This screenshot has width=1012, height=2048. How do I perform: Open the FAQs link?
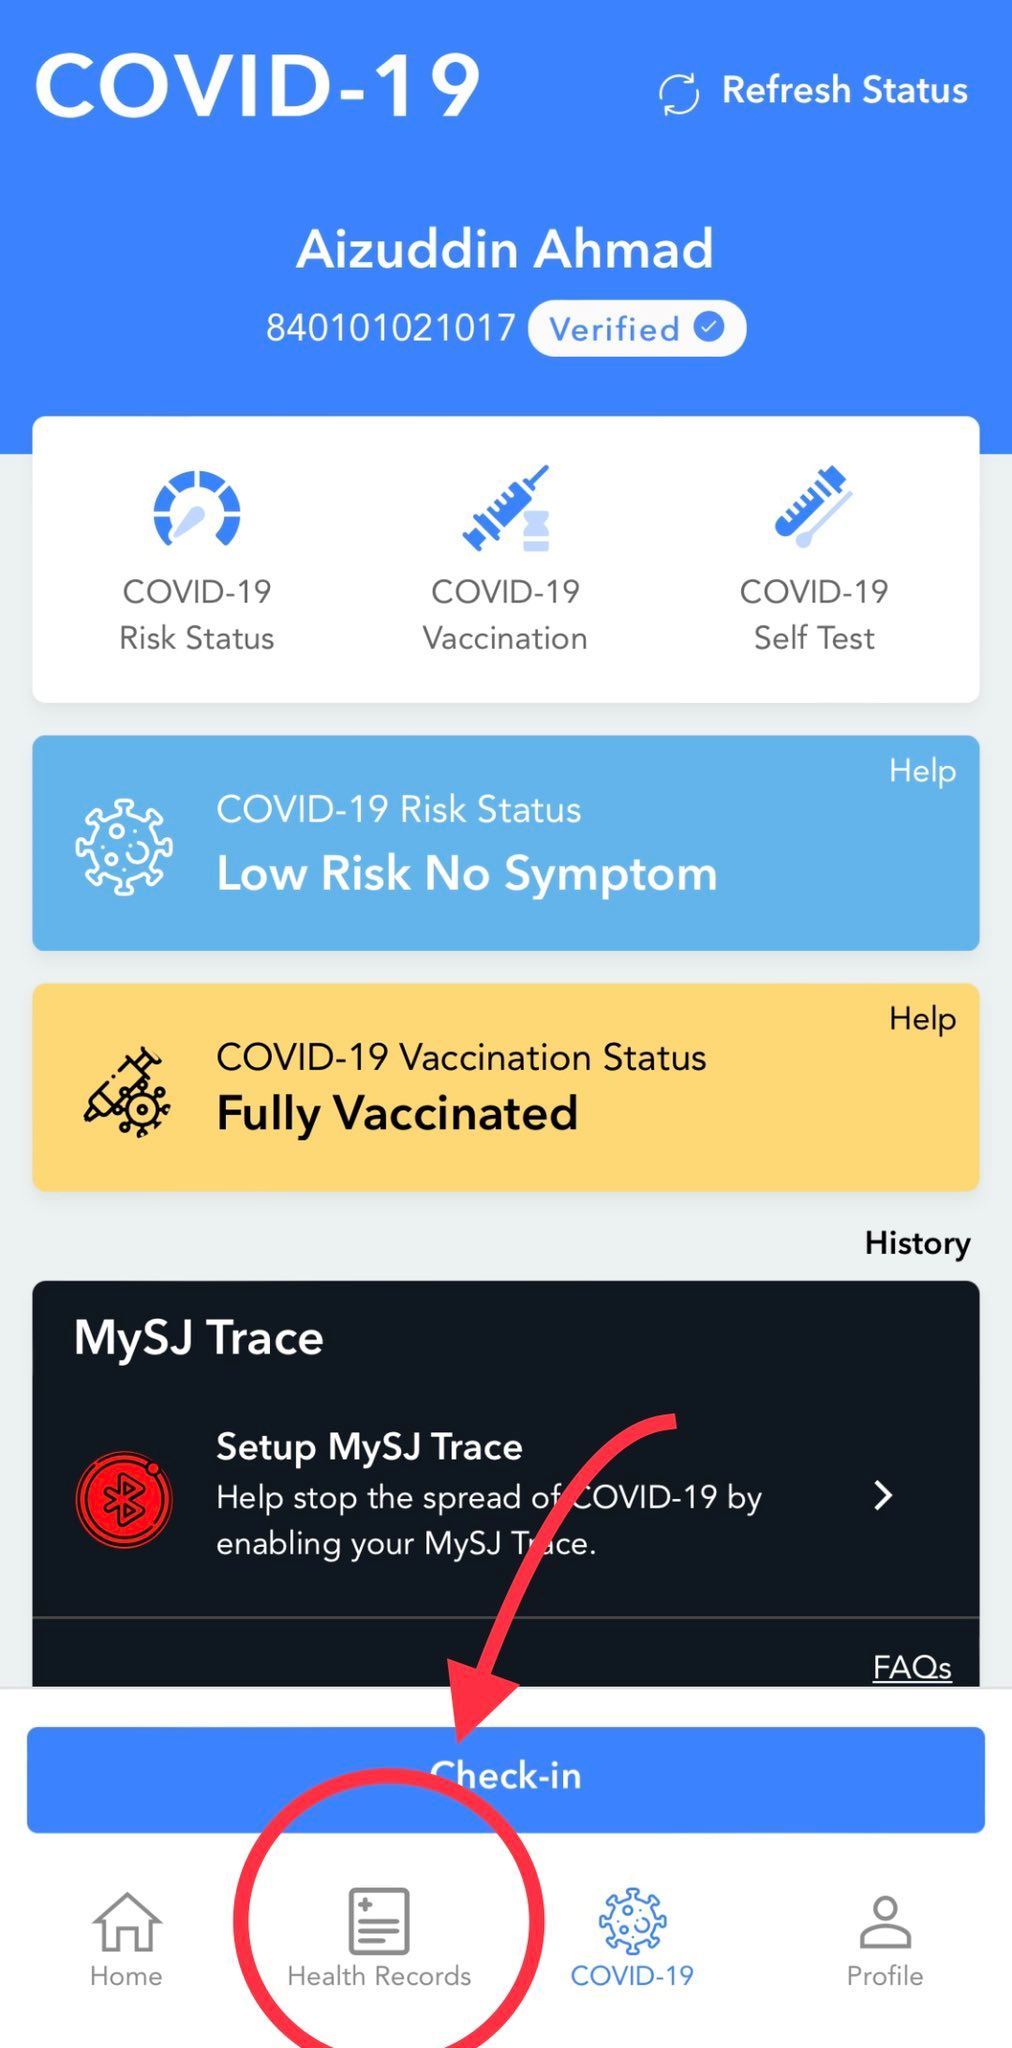[x=911, y=1667]
